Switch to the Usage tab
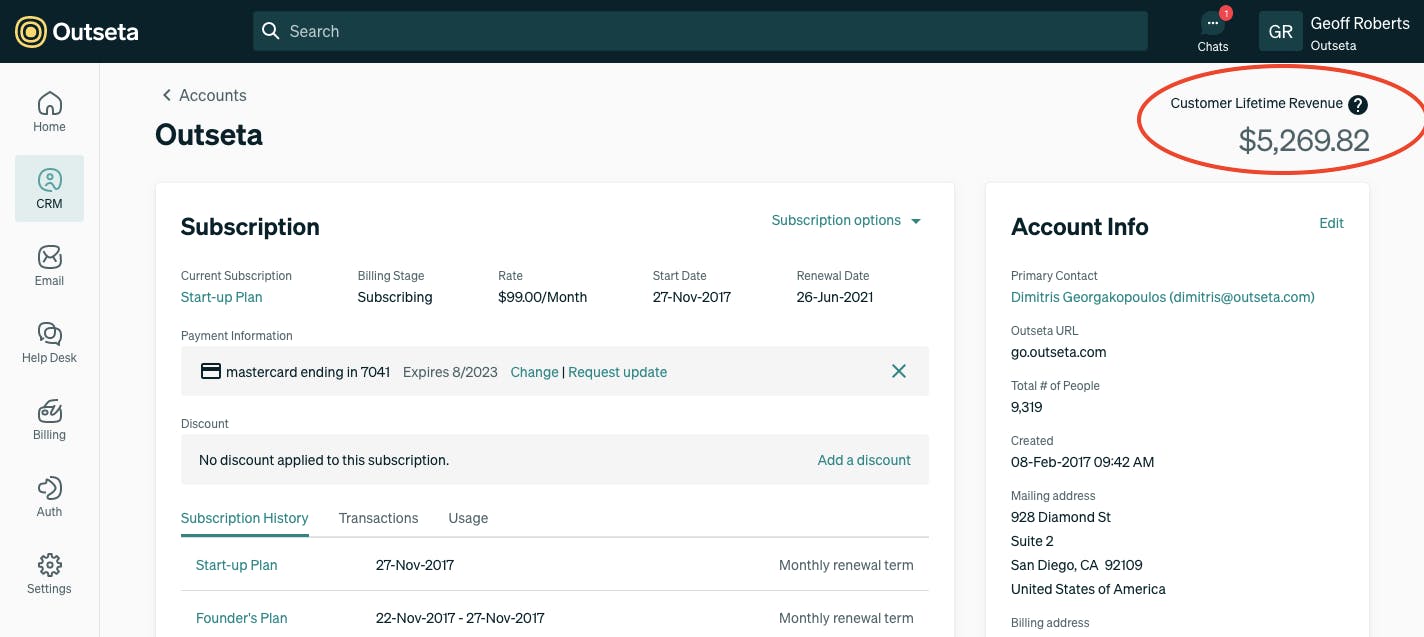This screenshot has height=637, width=1424. coord(468,518)
